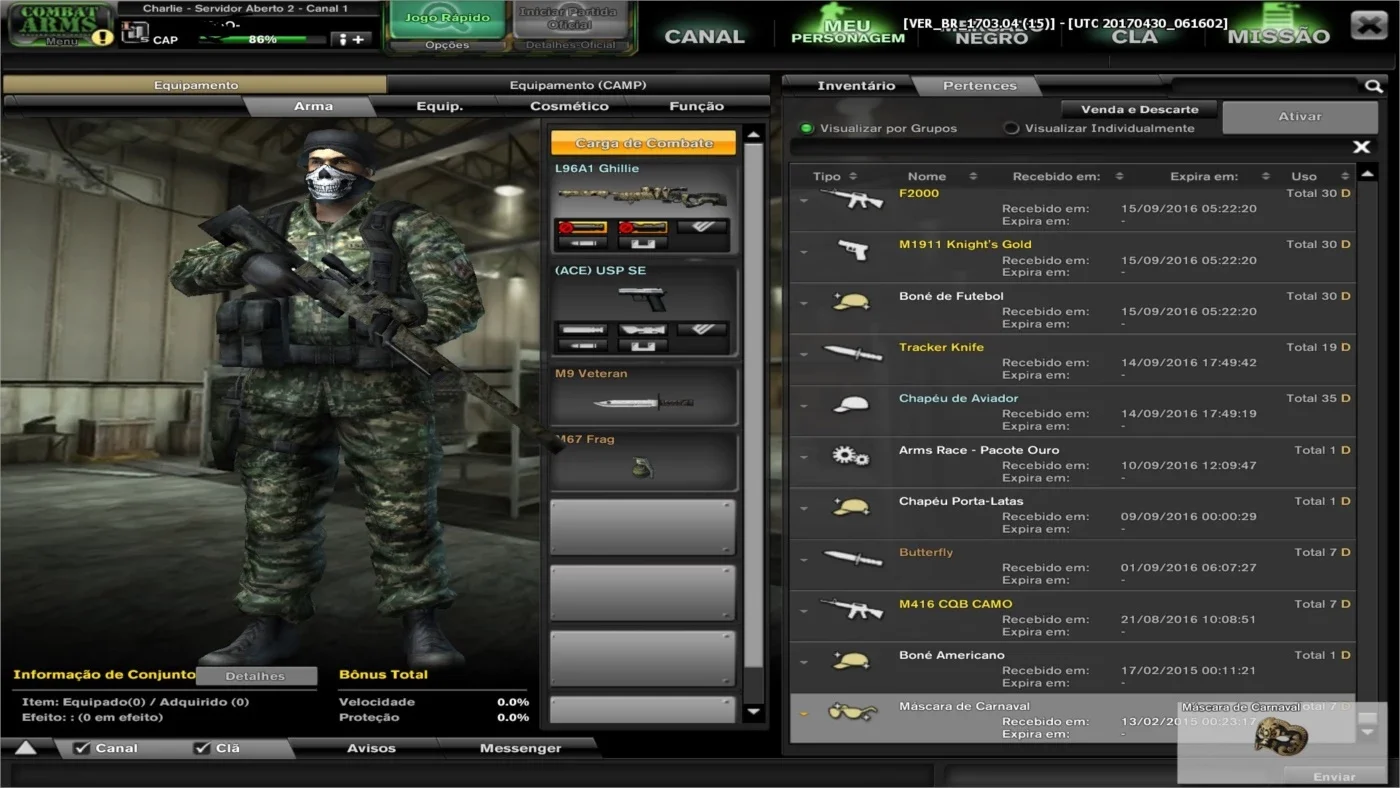1400x788 pixels.
Task: Open the Equip. sub-tab
Action: pos(439,106)
